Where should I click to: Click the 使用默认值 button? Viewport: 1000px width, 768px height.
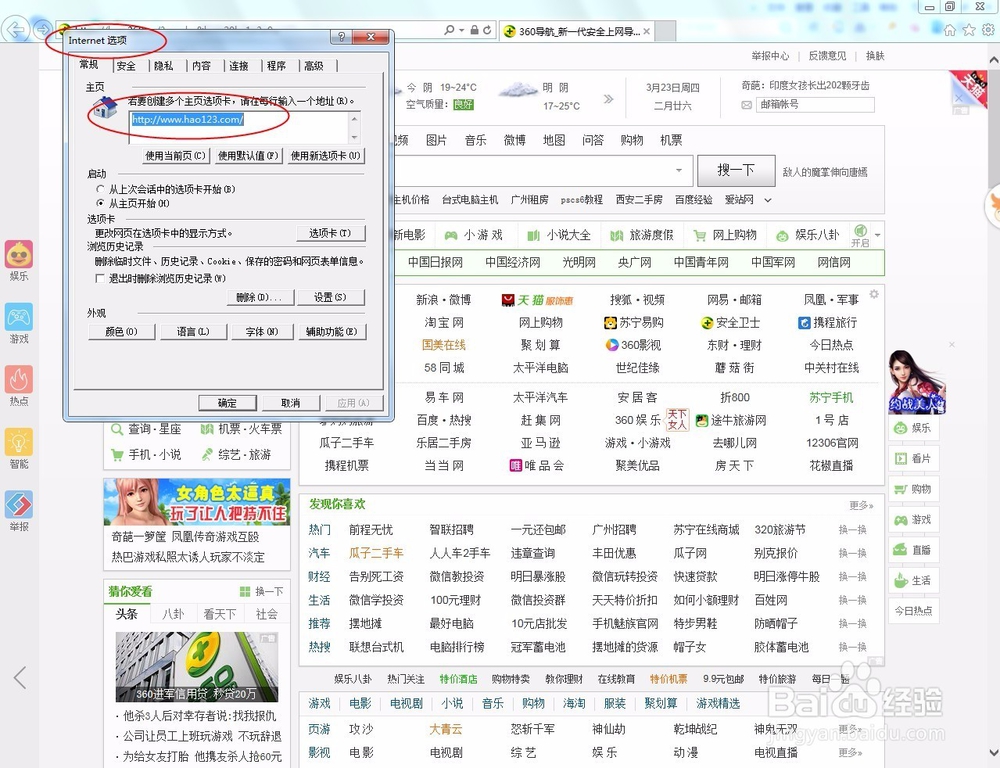coord(248,156)
